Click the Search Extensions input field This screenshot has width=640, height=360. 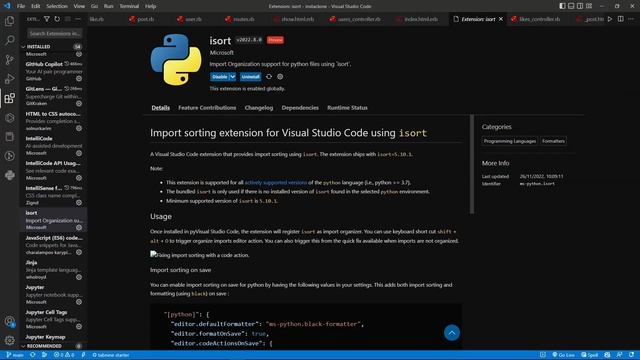(55, 33)
